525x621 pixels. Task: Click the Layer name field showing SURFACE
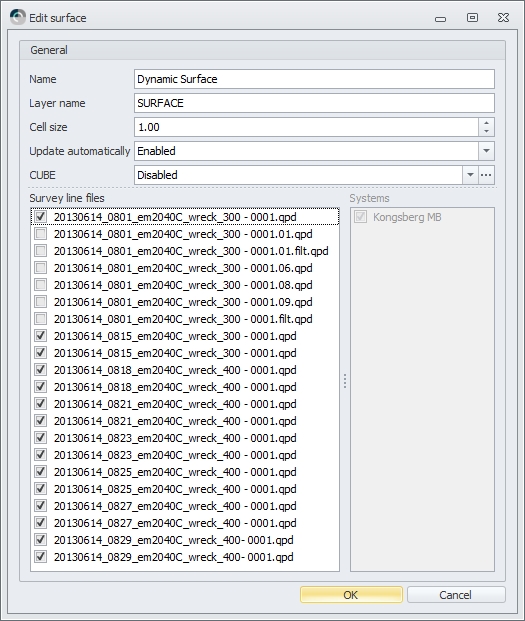click(x=314, y=103)
